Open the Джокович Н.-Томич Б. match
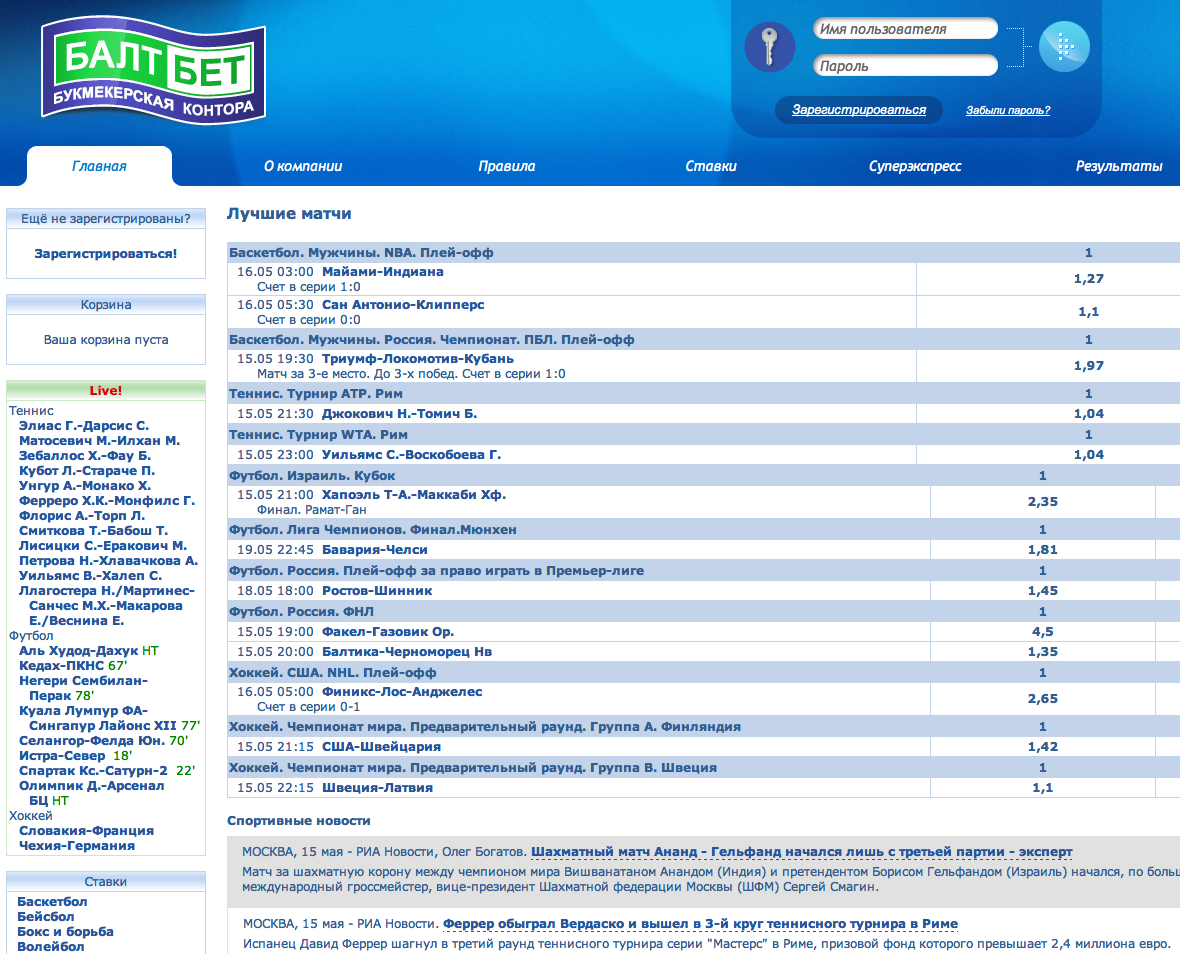Screen dimensions: 1180x954 coord(400,414)
